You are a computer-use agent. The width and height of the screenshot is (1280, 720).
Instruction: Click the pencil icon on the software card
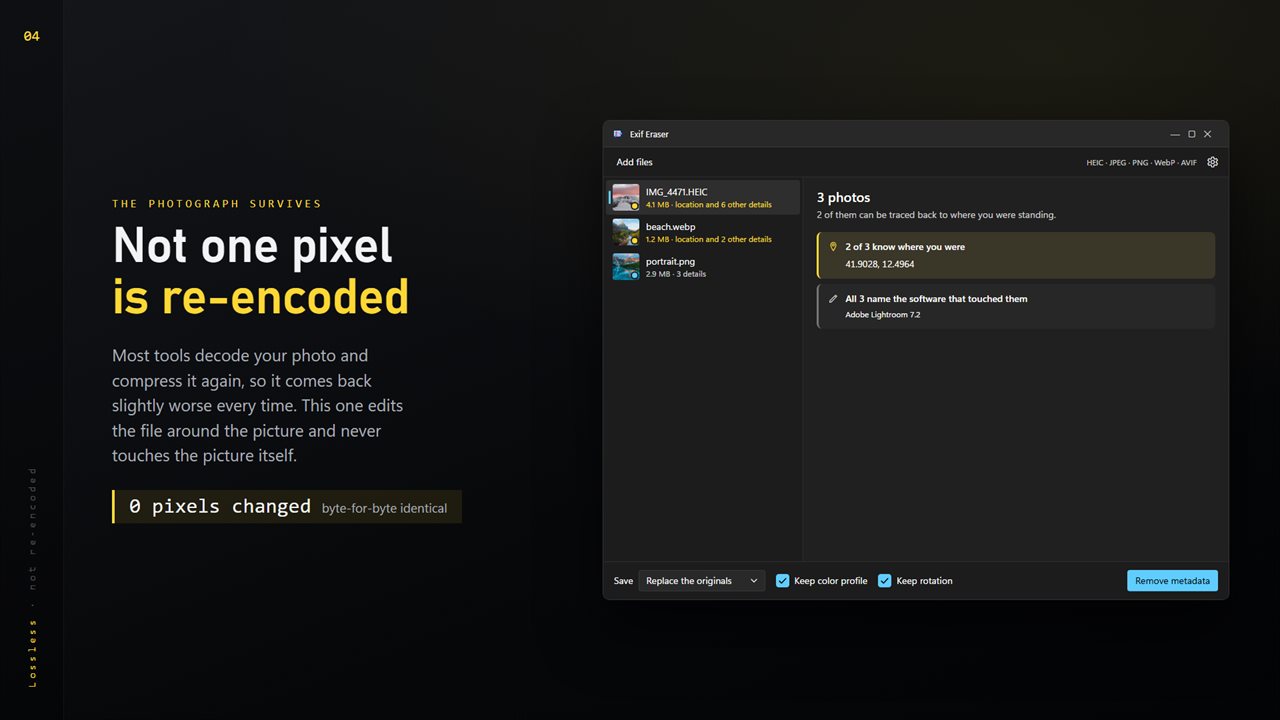coord(833,299)
